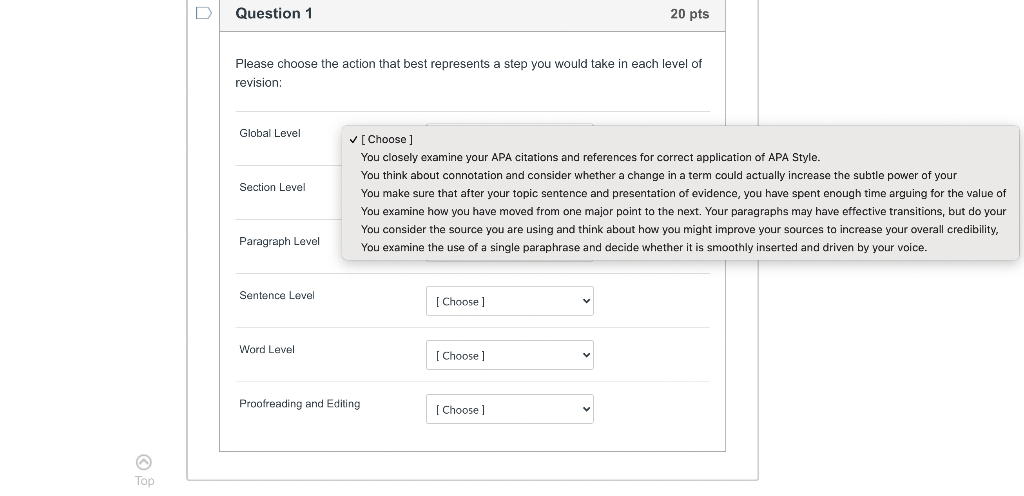Click the flag icon beside Question 1

(203, 14)
